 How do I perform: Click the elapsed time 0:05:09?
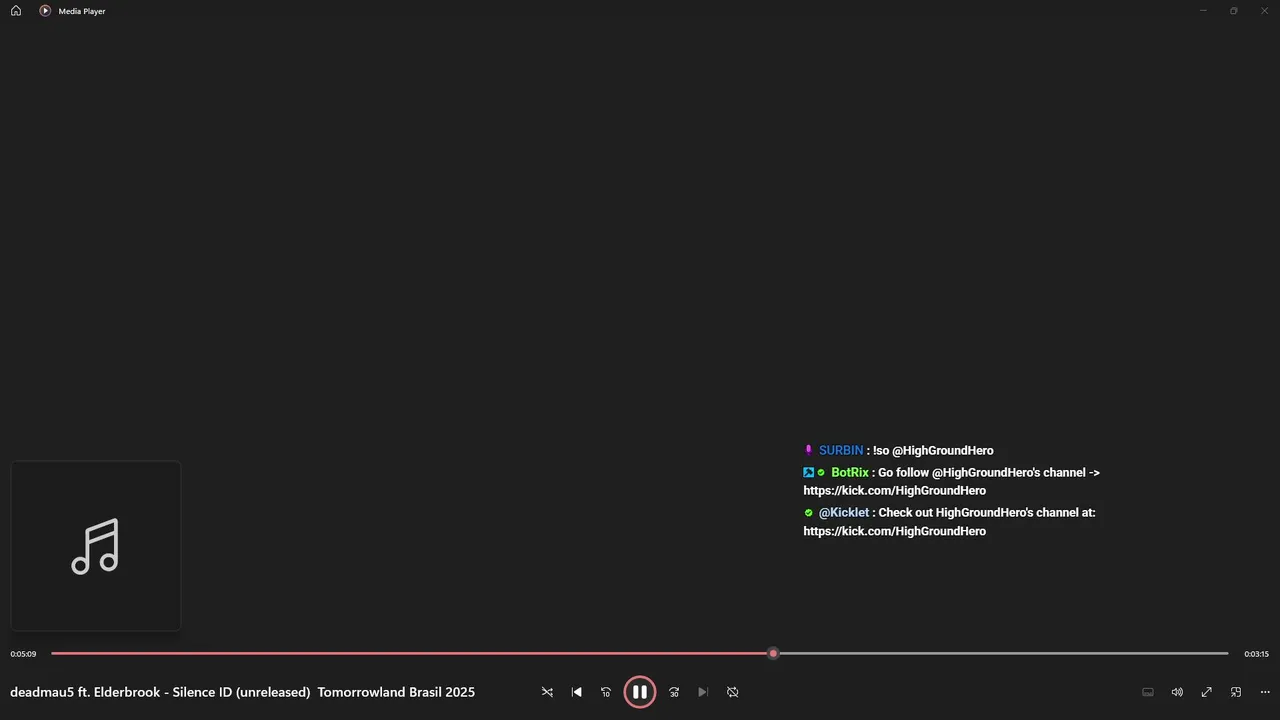23,654
